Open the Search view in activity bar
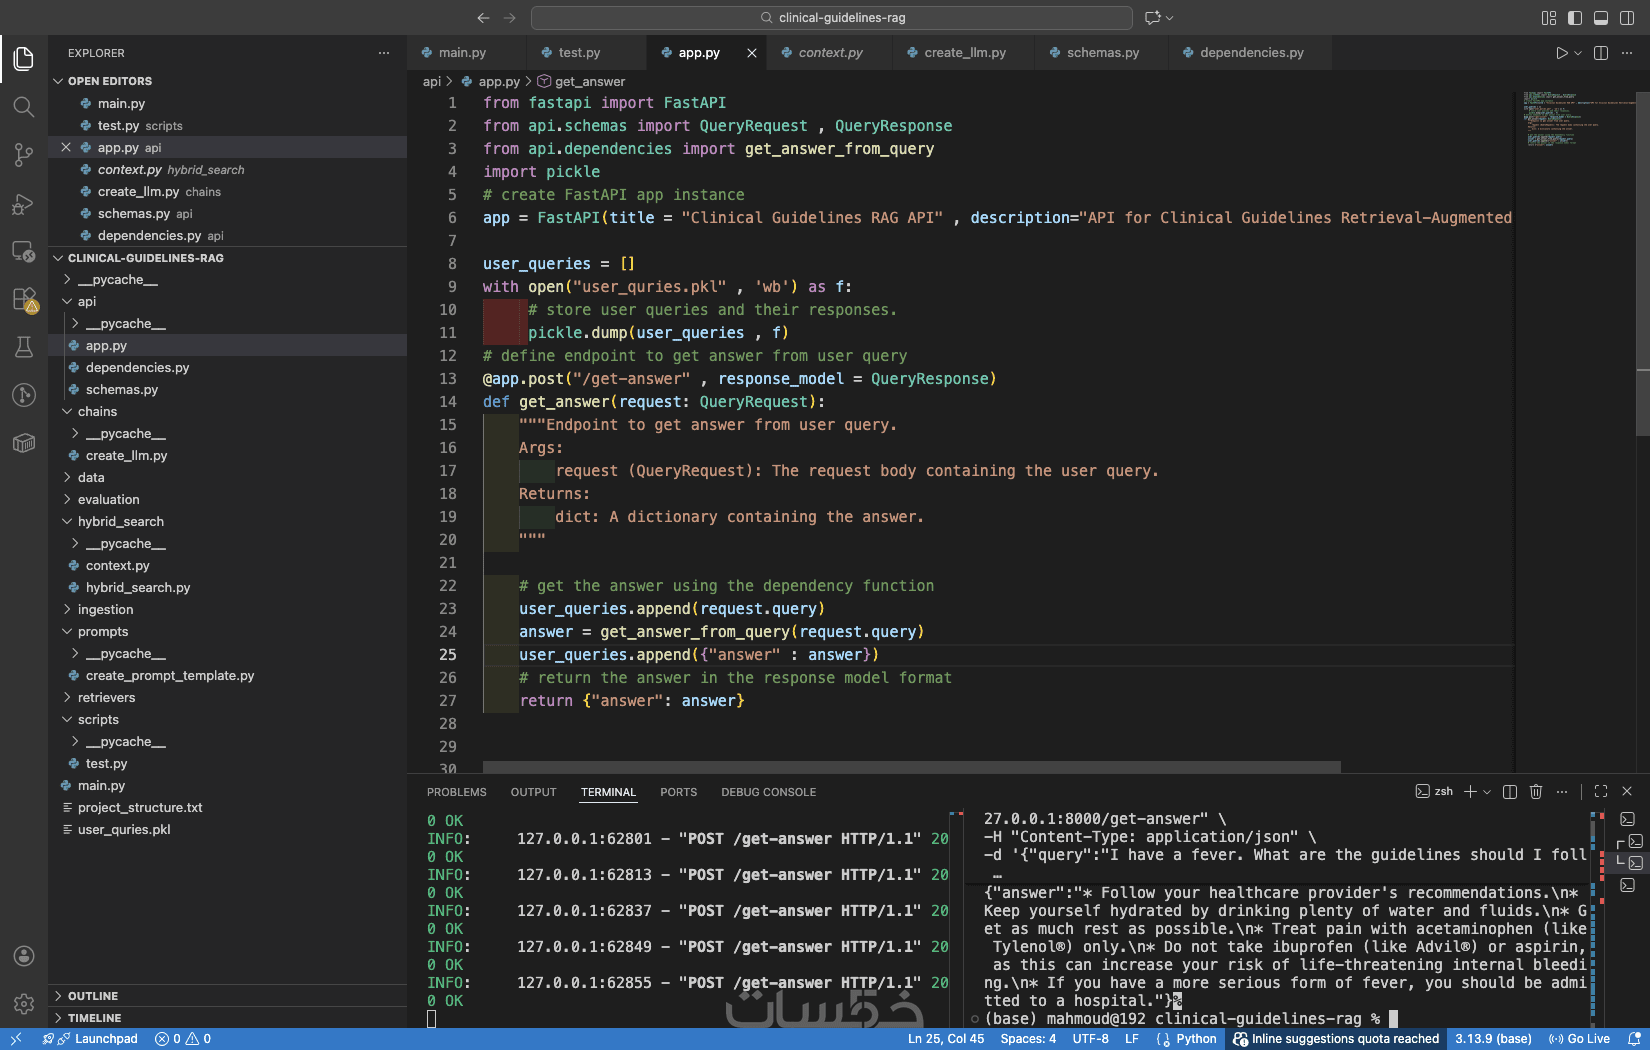Screen dimensions: 1650x1050 click(24, 107)
